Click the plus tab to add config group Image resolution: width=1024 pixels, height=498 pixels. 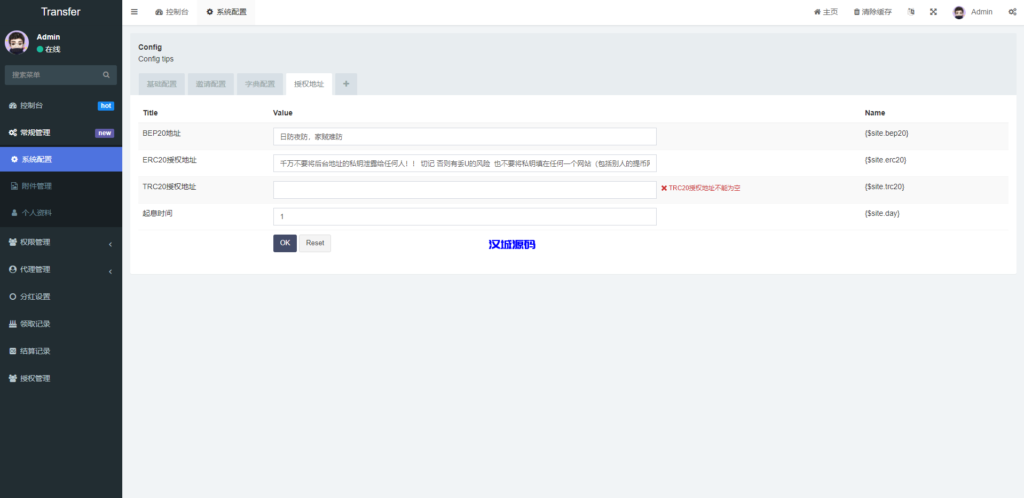[346, 84]
